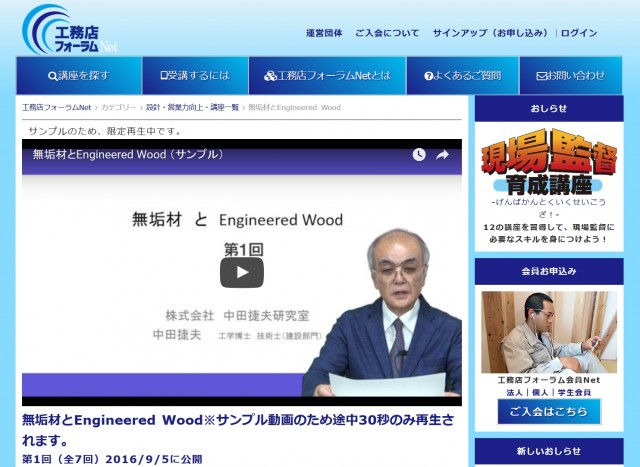Click the ご入会はこちら button
The height and width of the screenshot is (467, 640).
coord(548,412)
